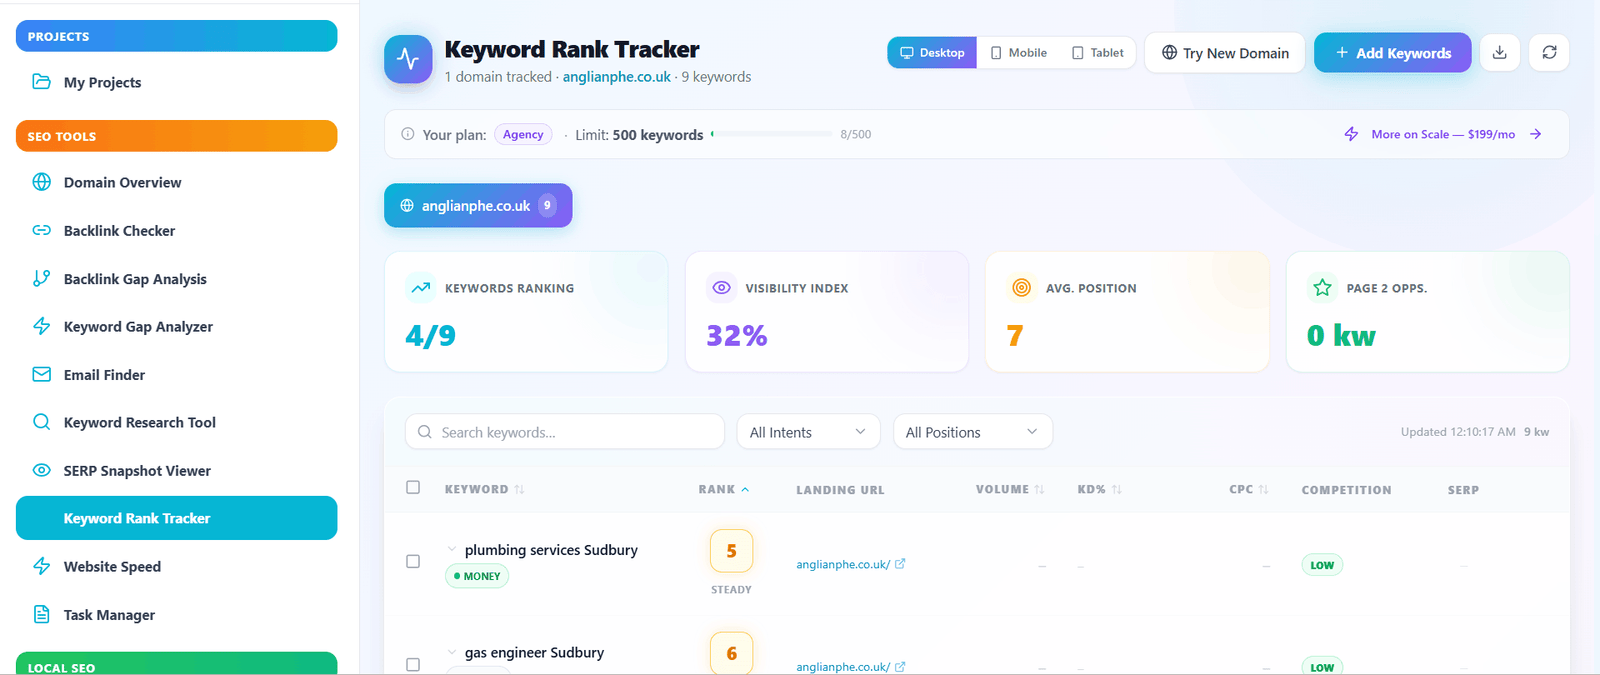This screenshot has height=675, width=1600.
Task: Switch to the Desktop device view
Action: pos(932,53)
